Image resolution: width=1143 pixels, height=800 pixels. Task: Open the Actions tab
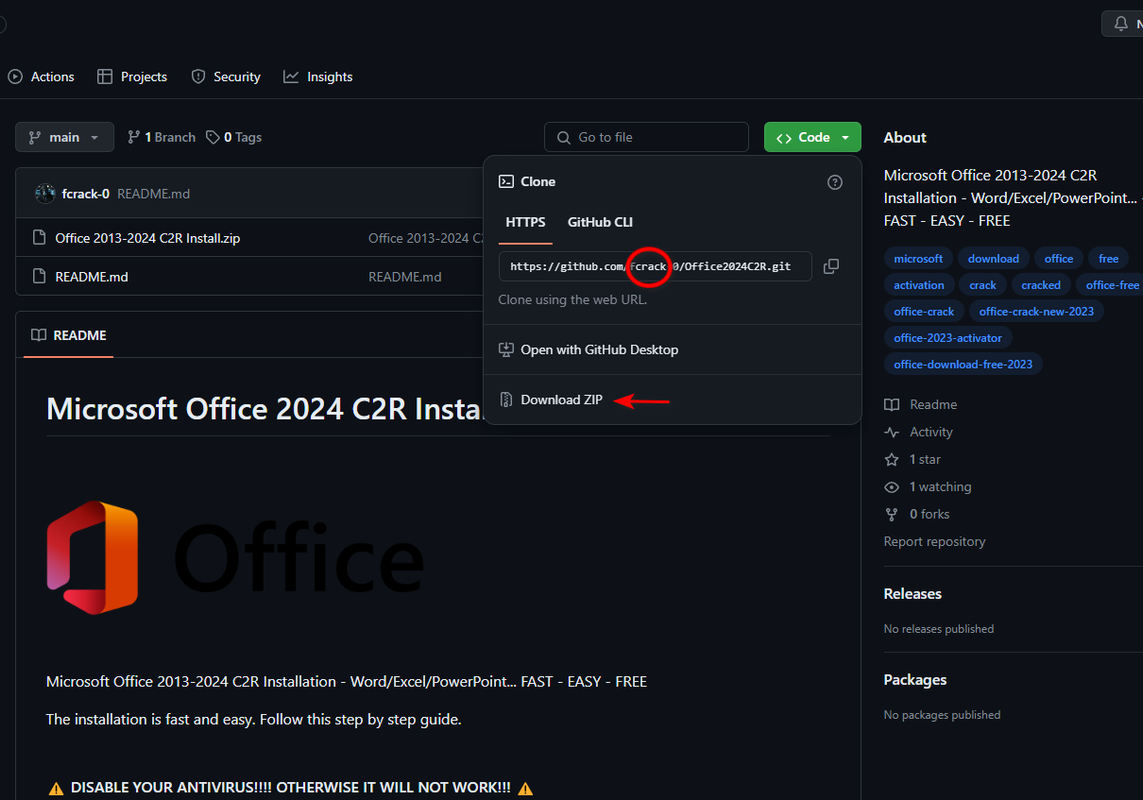(41, 77)
